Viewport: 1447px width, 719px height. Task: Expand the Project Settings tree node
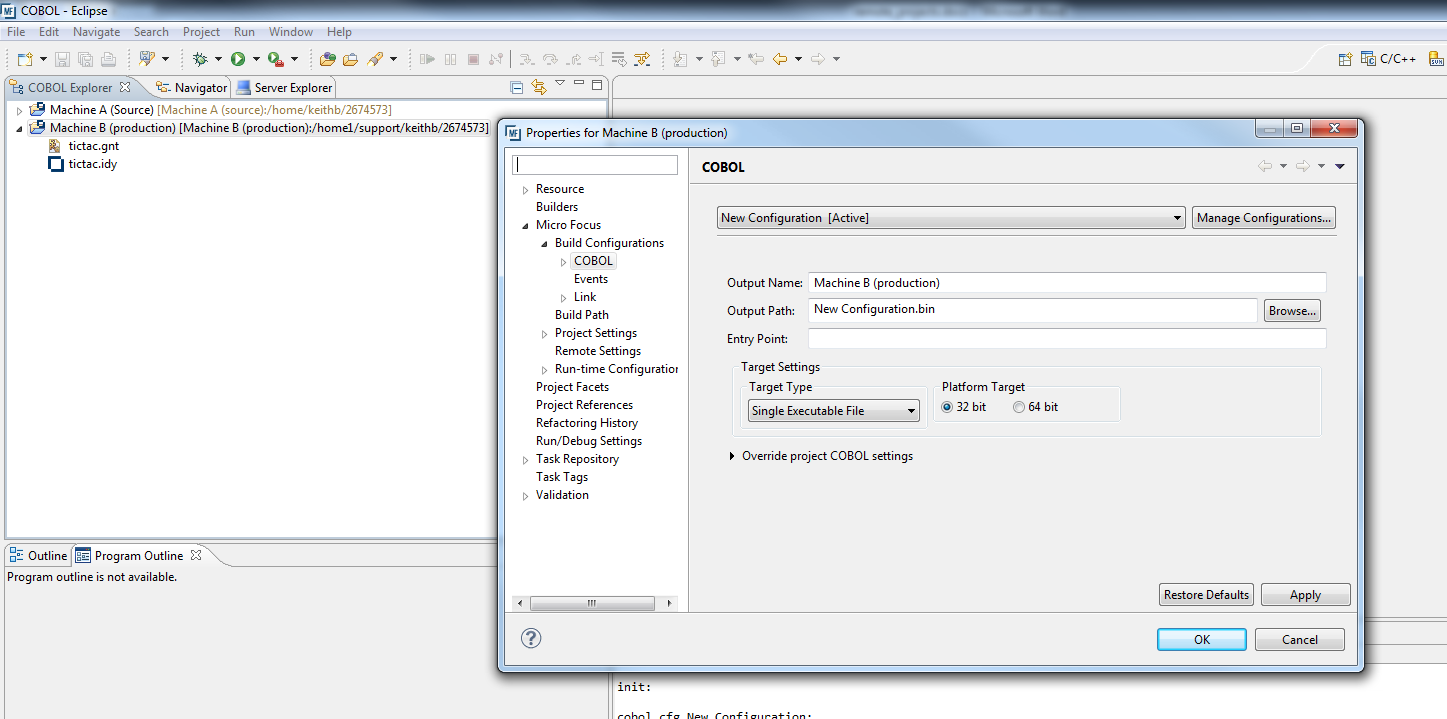coord(545,333)
